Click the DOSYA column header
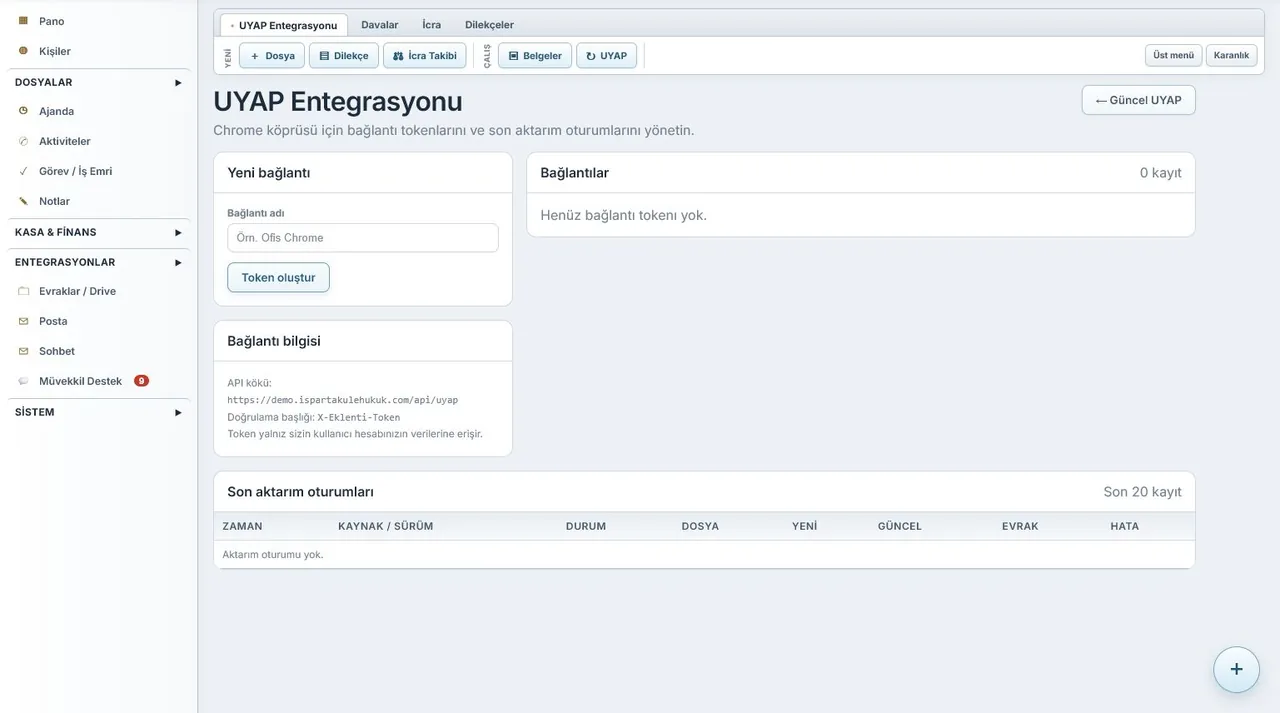Viewport: 1280px width, 713px height. (x=700, y=526)
